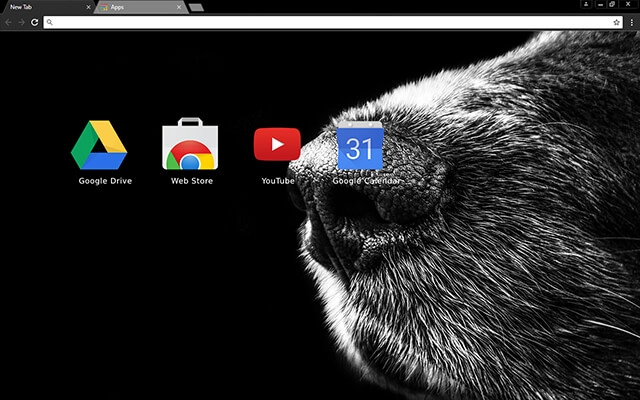
Task: Open a new tab with the new-tab button
Action: (196, 7)
